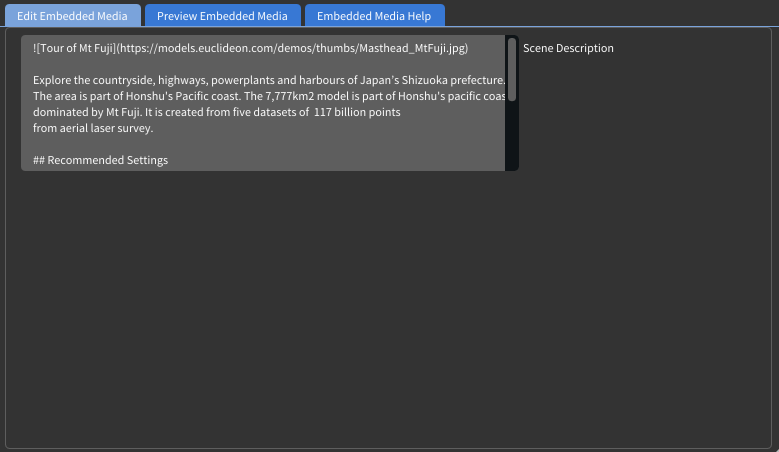779x452 pixels.
Task: Click the '## Recommended Settings' heading line
Action: [x=100, y=160]
